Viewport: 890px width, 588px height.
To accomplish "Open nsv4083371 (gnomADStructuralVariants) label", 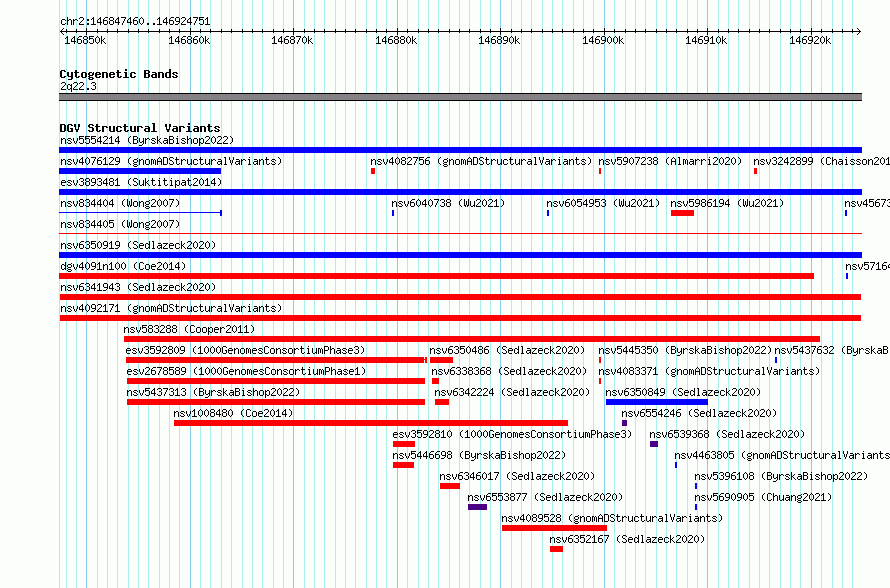I will click(709, 371).
